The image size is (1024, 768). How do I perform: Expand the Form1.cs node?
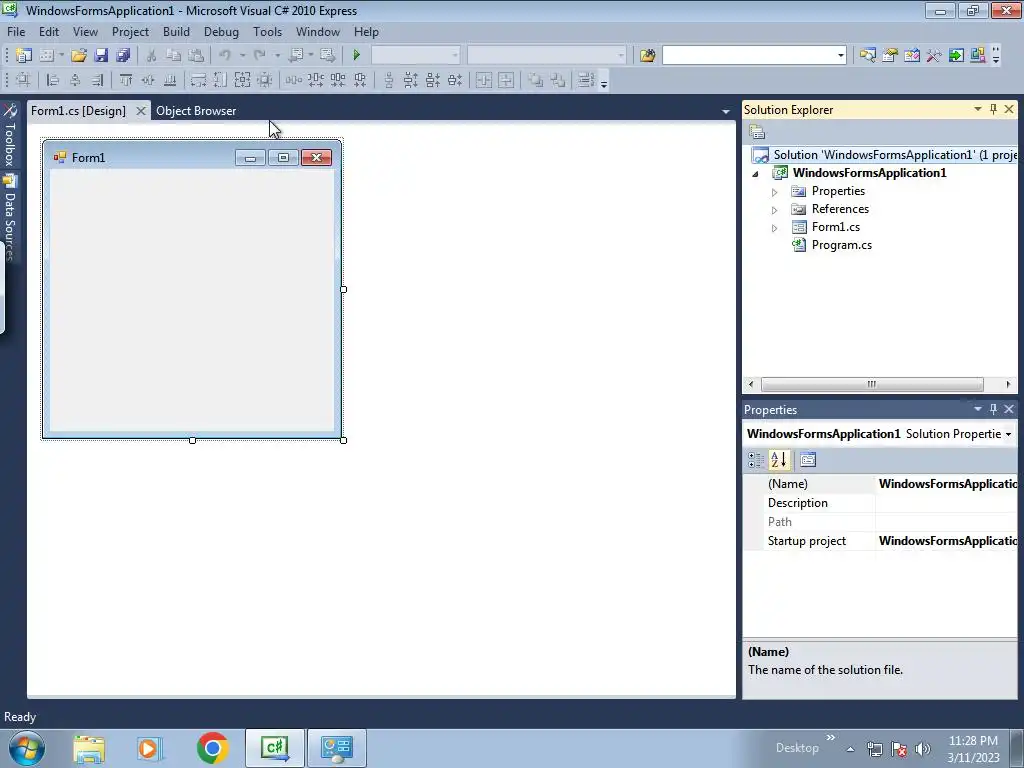[x=775, y=228]
